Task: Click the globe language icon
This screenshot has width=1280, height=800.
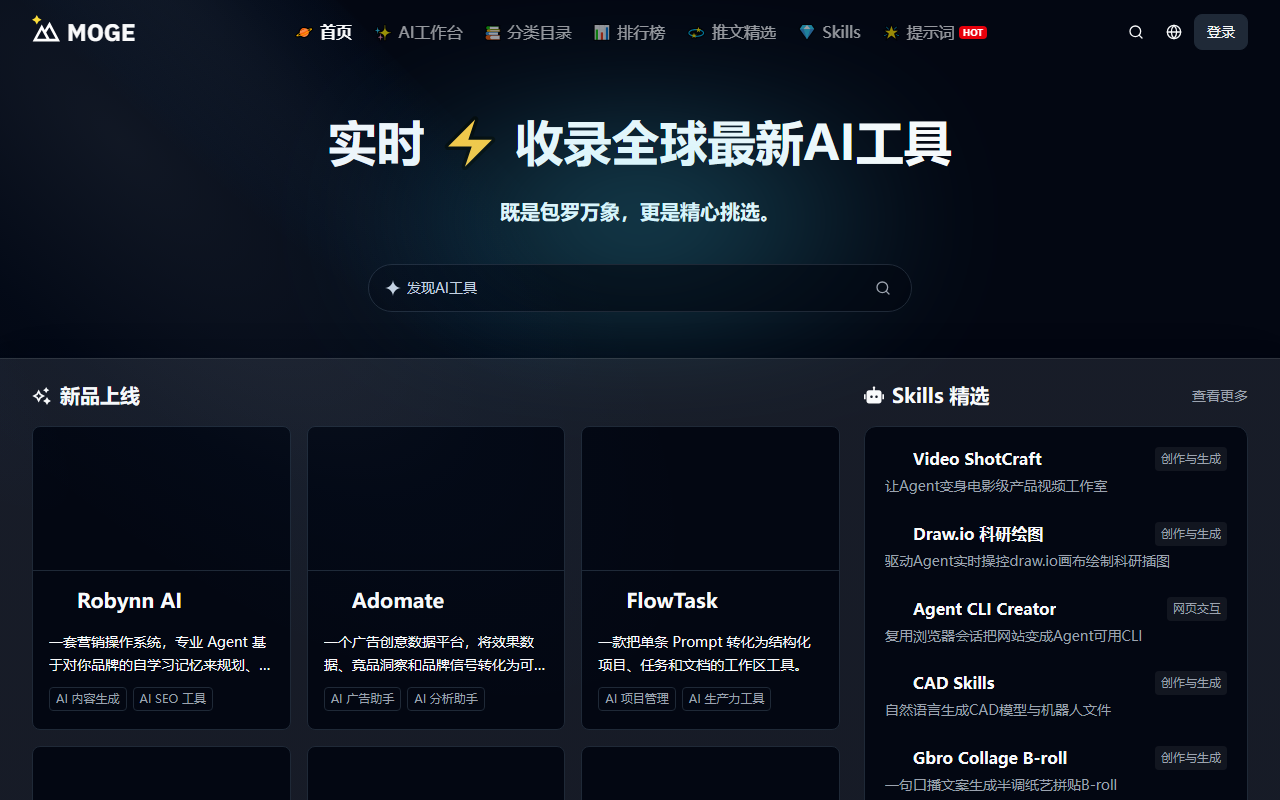Action: pyautogui.click(x=1174, y=32)
